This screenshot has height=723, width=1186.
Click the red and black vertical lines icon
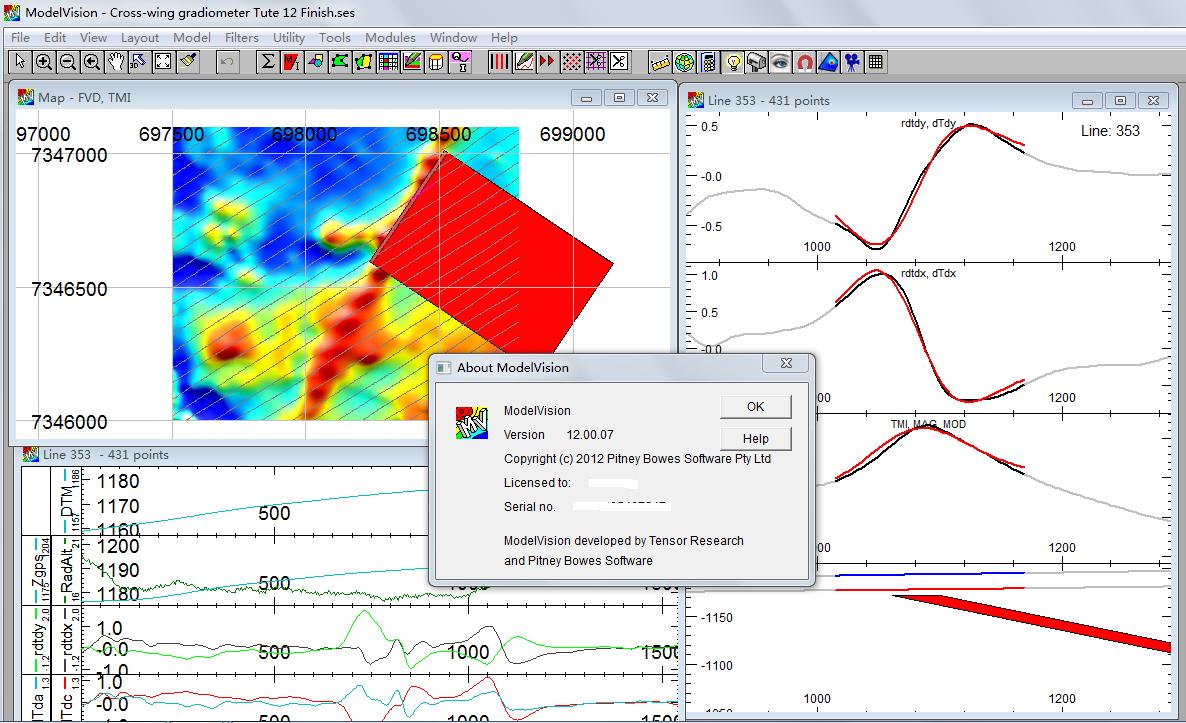point(499,62)
